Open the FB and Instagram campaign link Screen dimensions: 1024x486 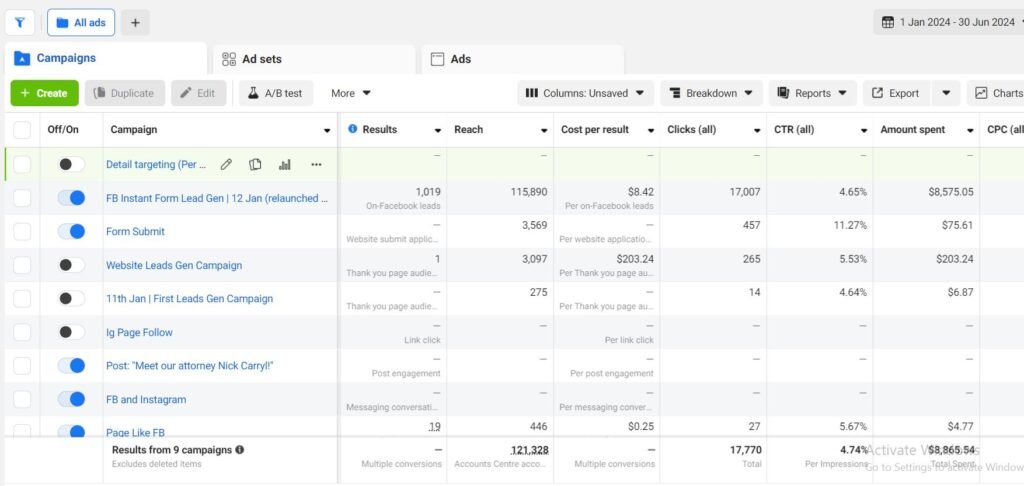tap(146, 399)
